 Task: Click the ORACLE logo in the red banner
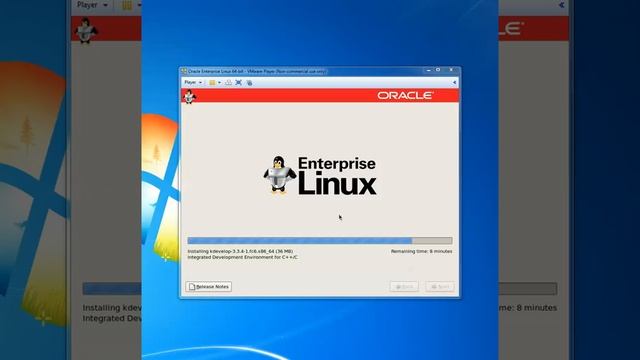pos(404,96)
